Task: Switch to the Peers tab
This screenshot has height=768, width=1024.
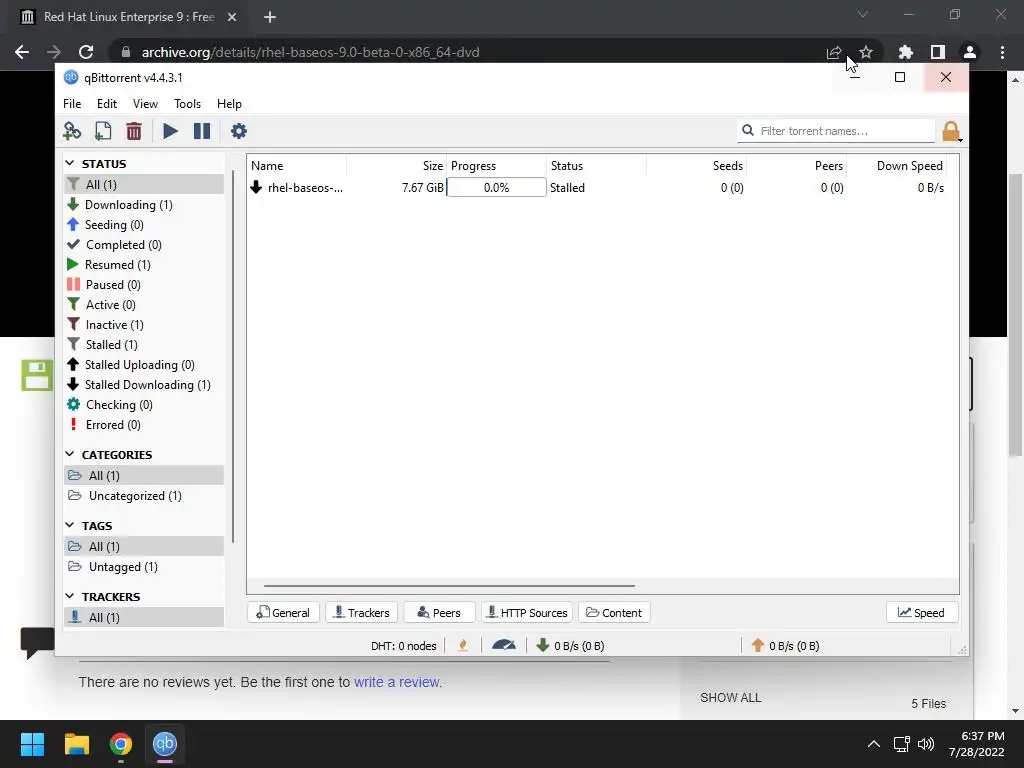Action: click(439, 613)
